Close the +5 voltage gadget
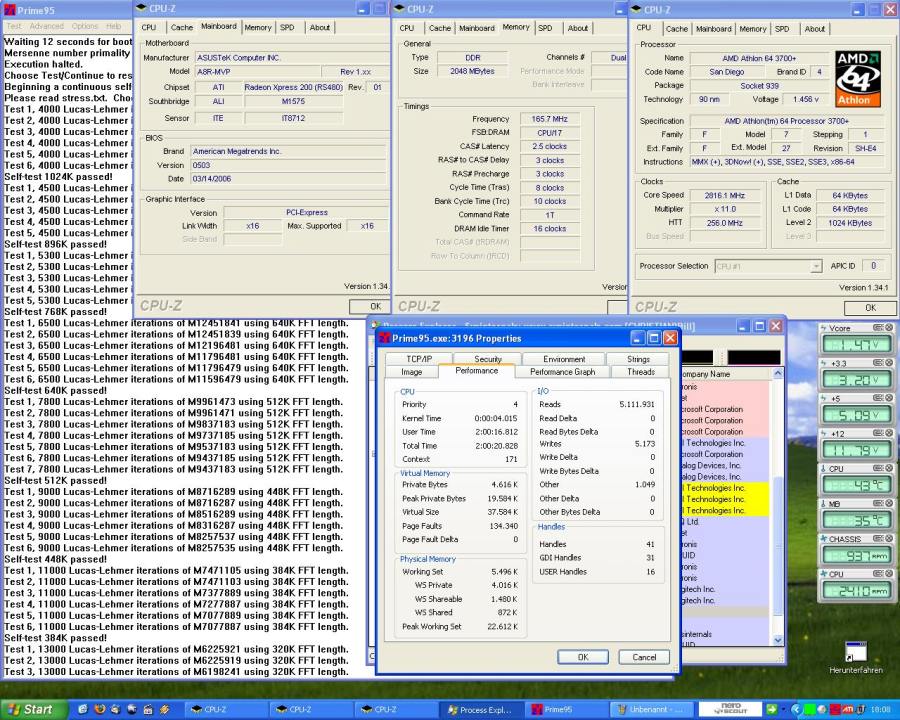 (x=889, y=398)
